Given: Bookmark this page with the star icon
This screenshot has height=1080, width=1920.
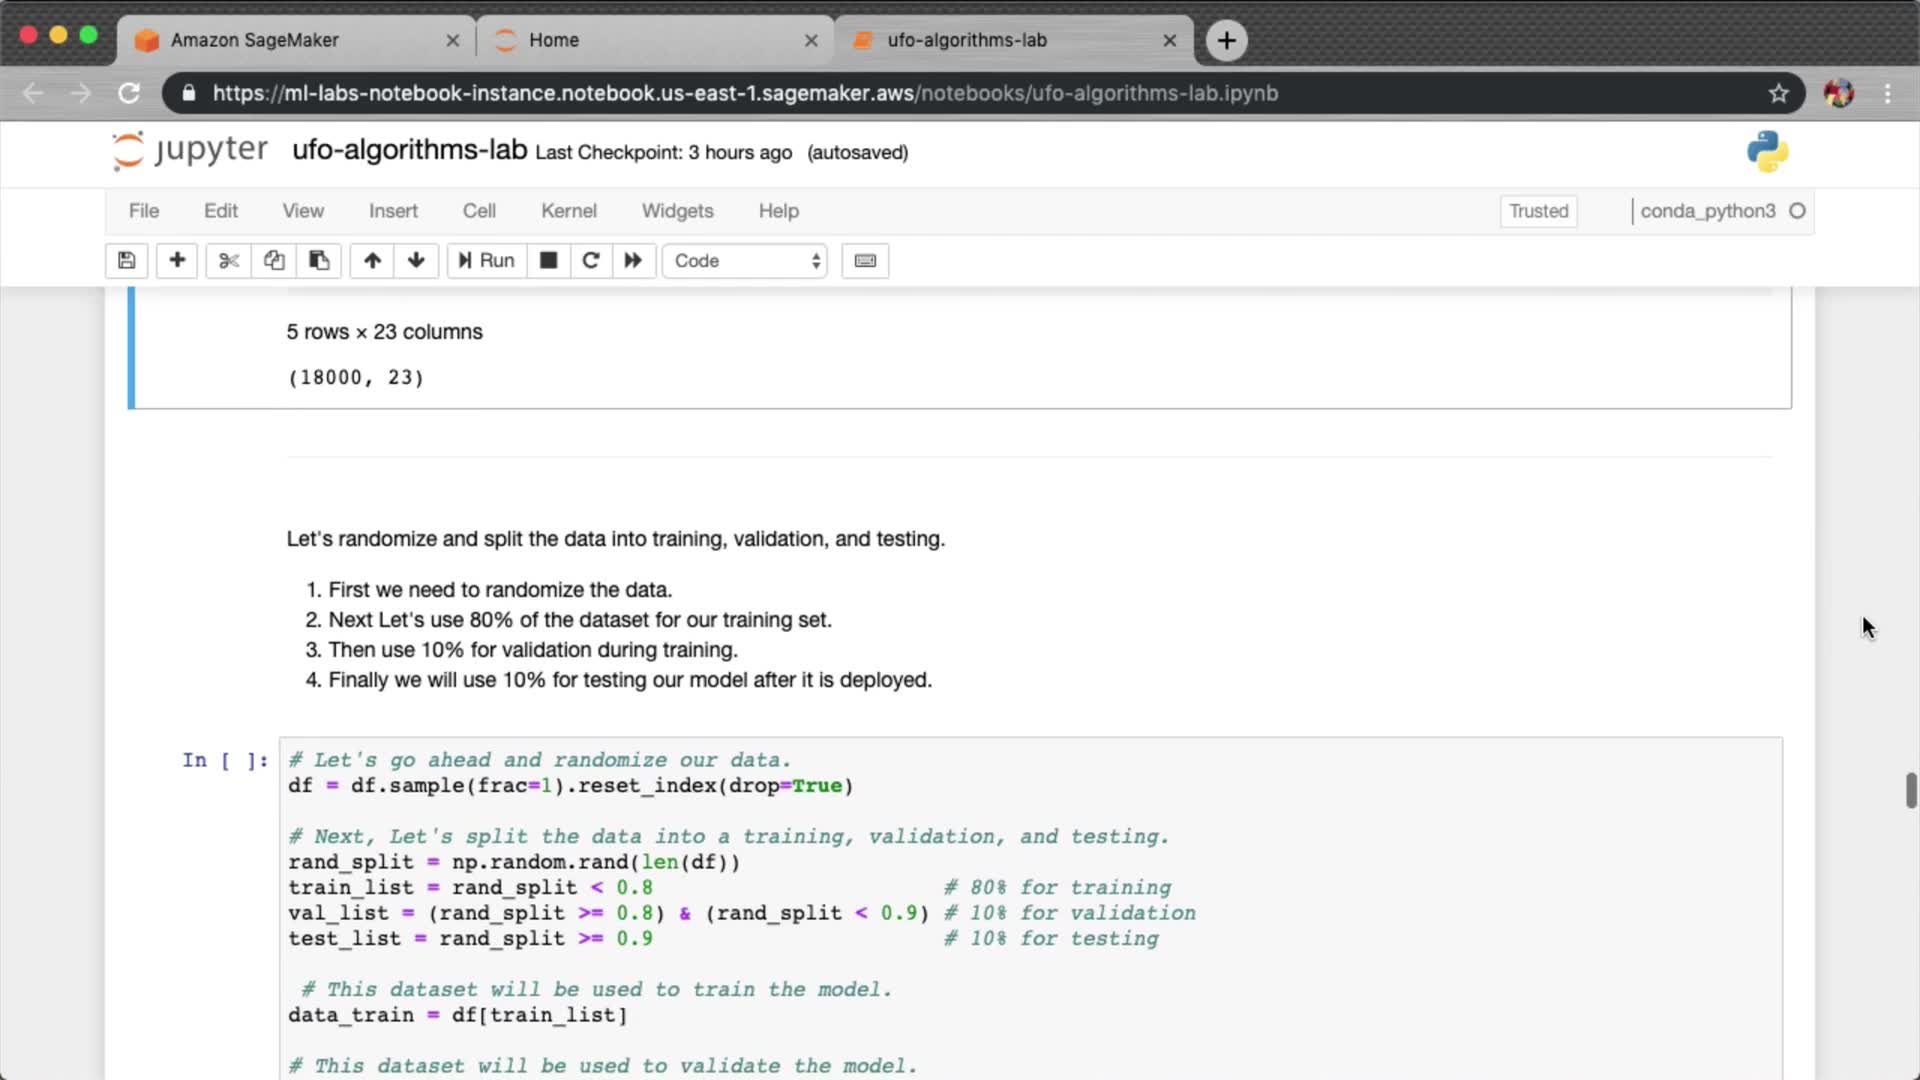Looking at the screenshot, I should [x=1778, y=93].
